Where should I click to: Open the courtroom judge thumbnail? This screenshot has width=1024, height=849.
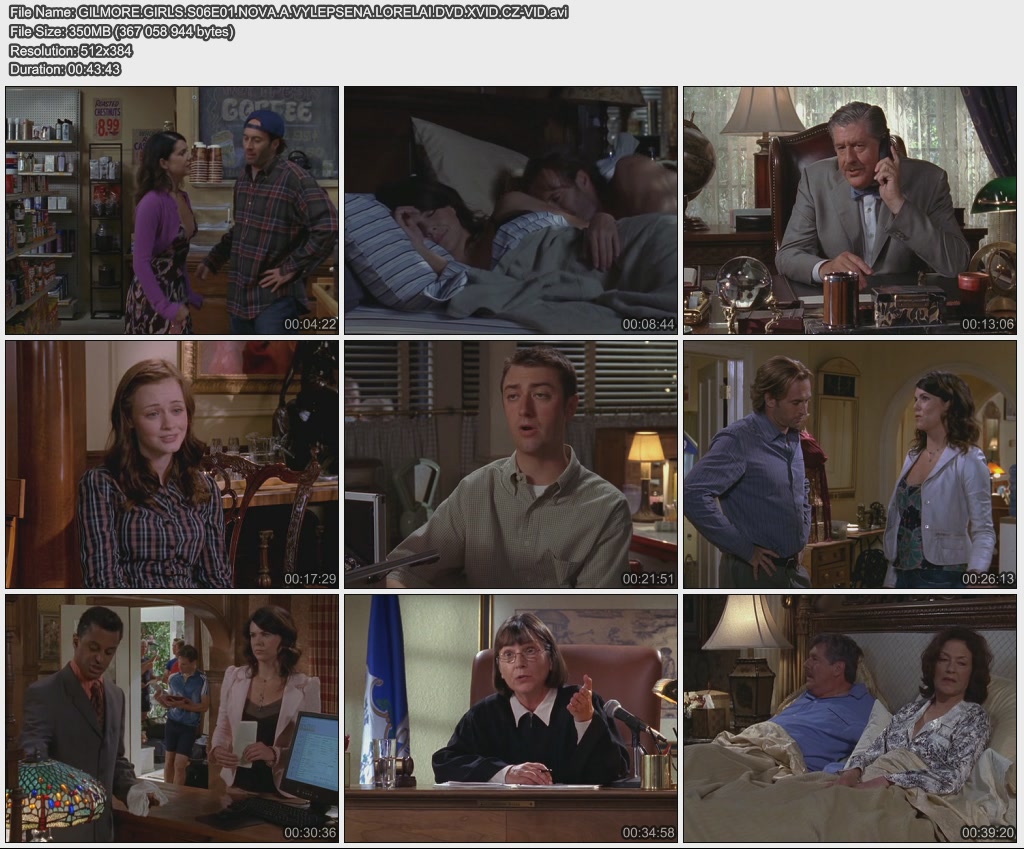coord(510,718)
